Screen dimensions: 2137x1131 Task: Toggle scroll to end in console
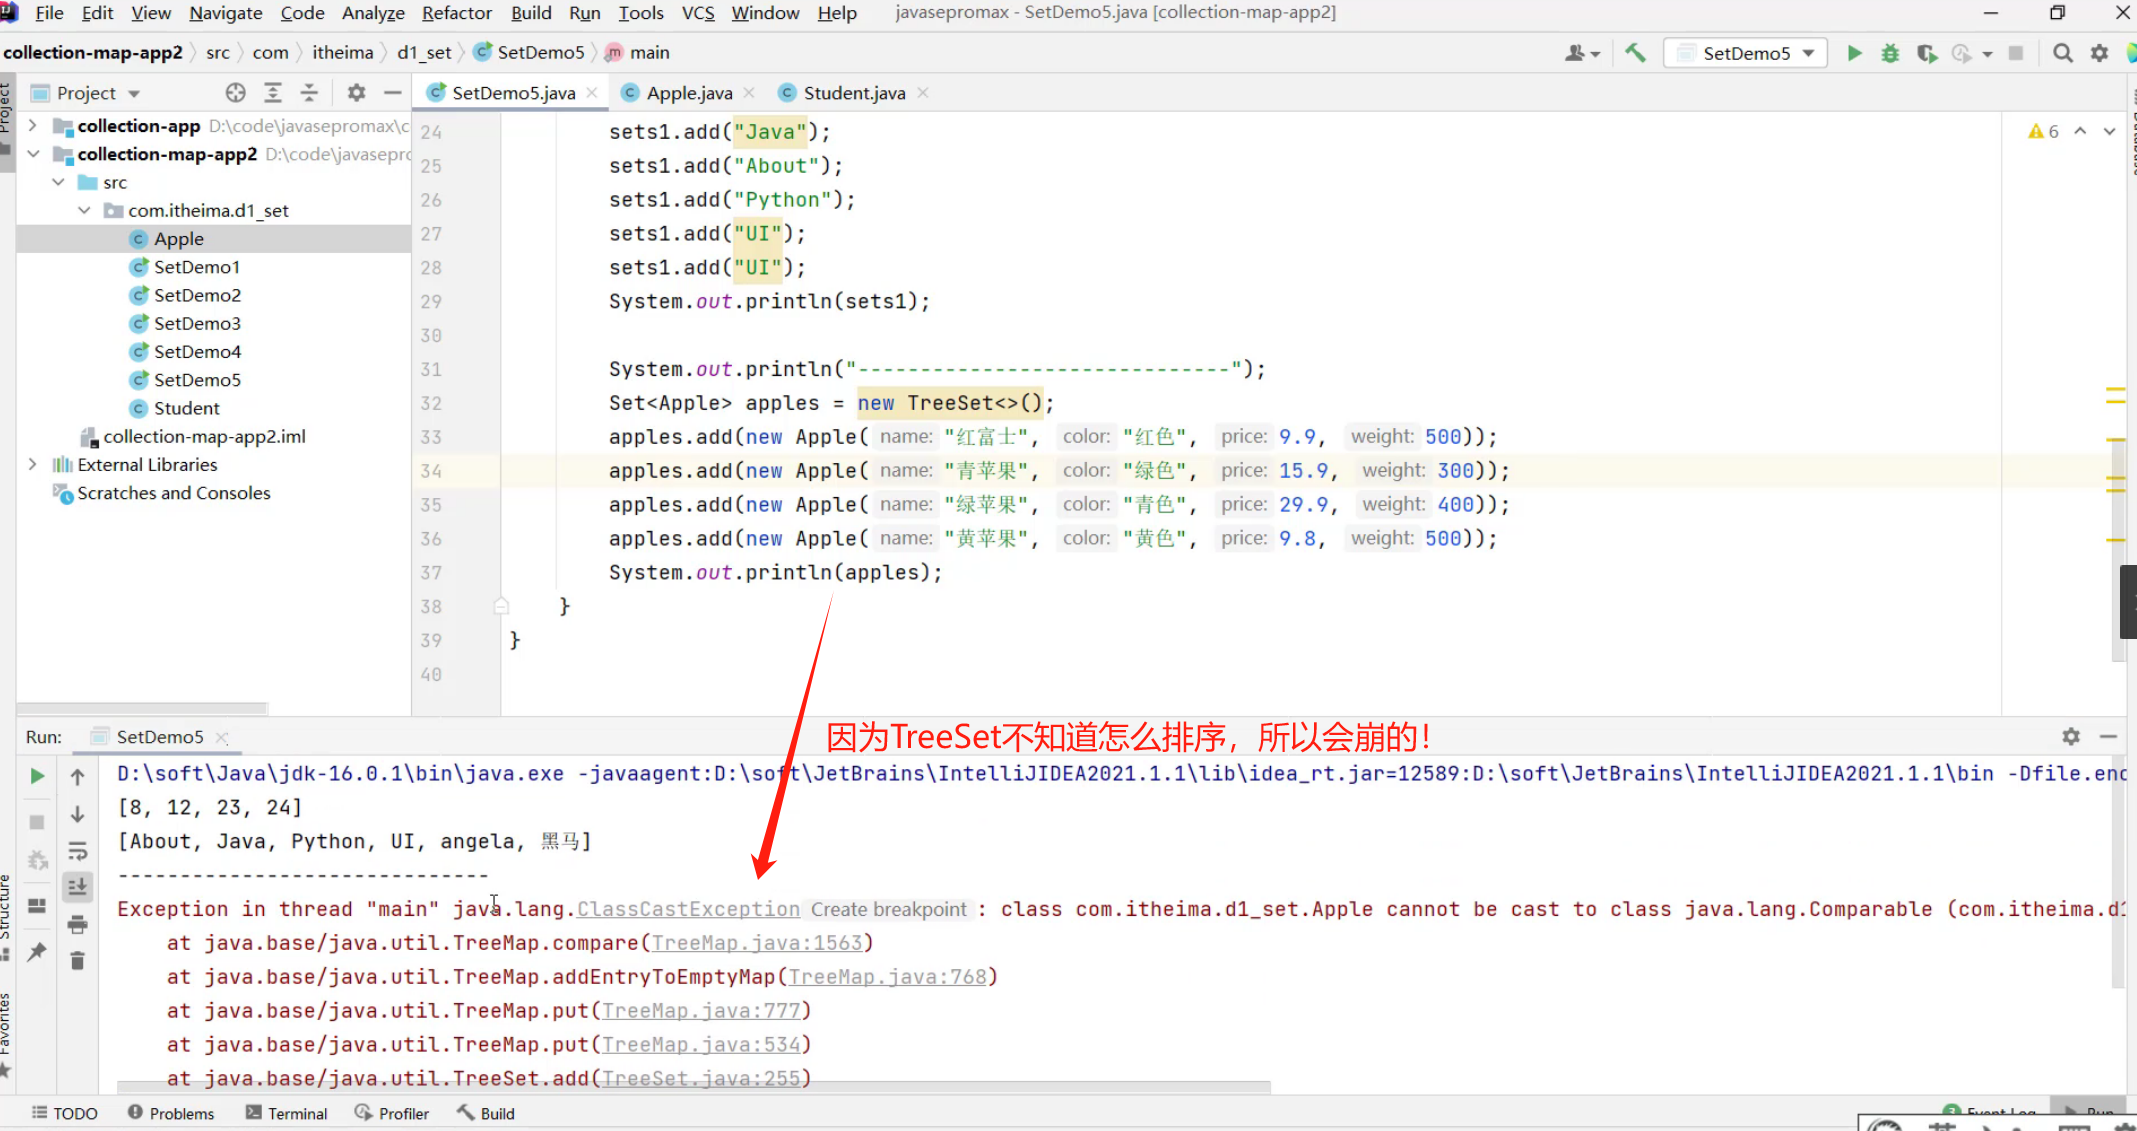77,887
